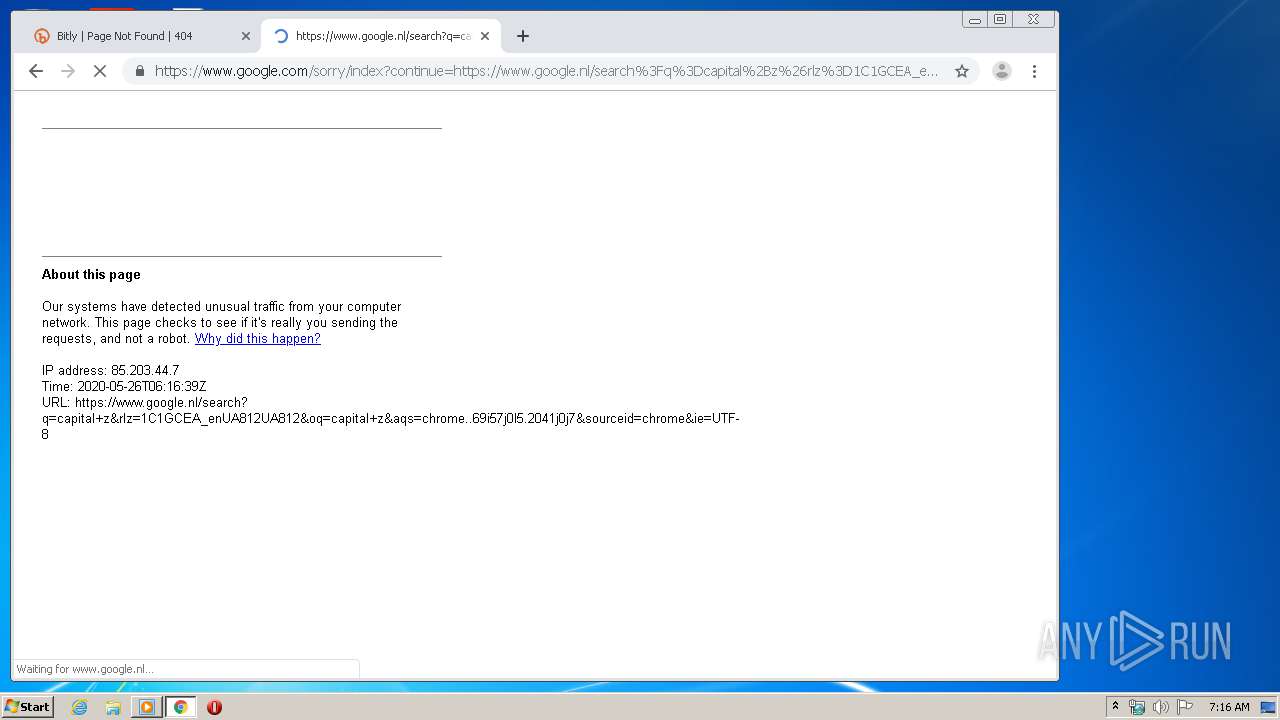Show hidden system tray icons
Screen dimensions: 1280x720
pos(1115,707)
